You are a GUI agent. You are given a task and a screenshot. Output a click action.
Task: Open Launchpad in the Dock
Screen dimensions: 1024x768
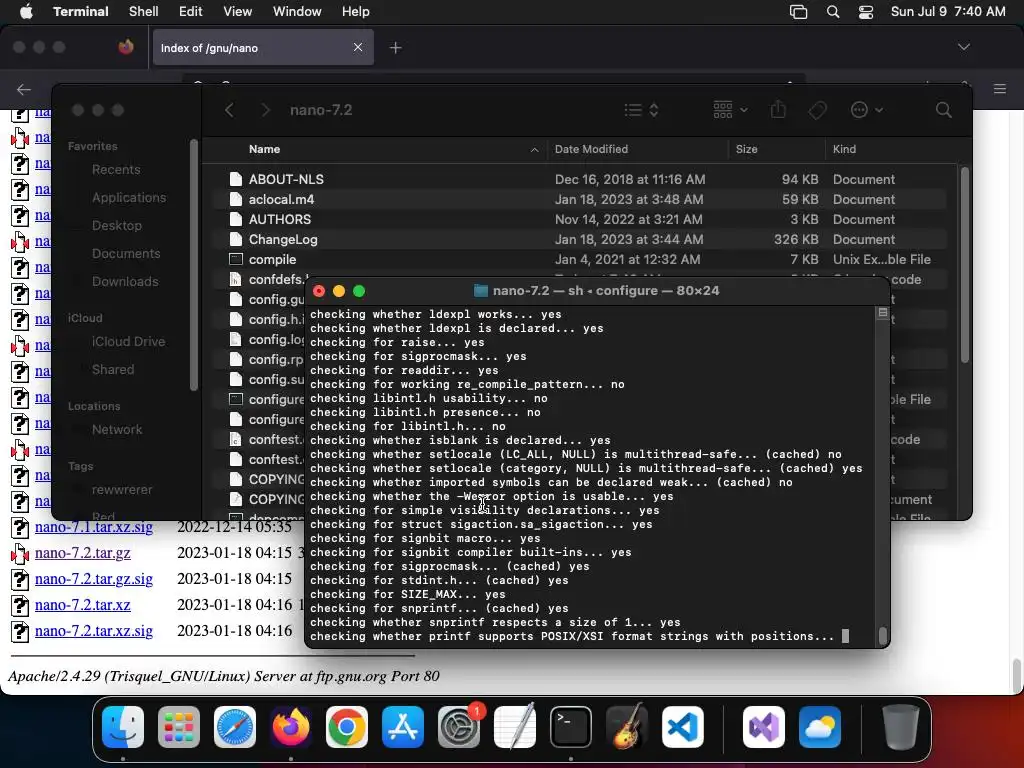(179, 727)
